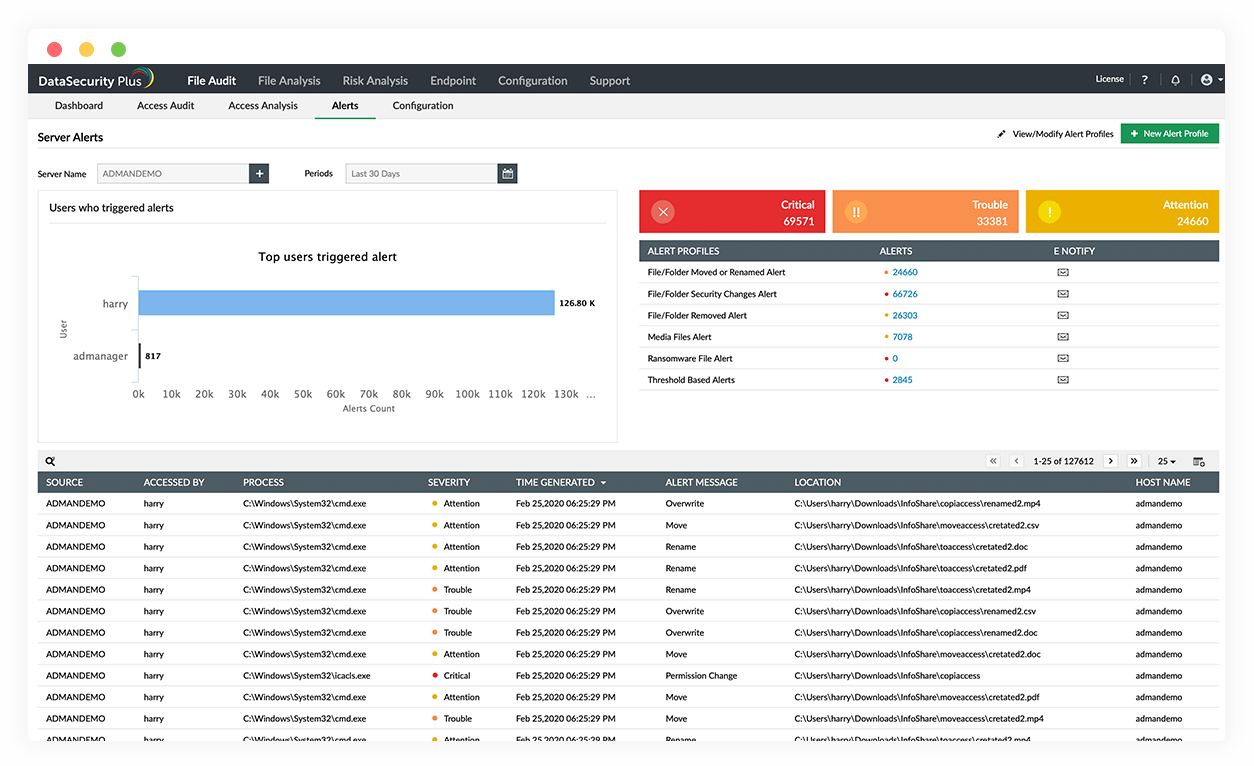Click the Critical severity row cell
Screen dimensions: 1254x766
tap(451, 676)
